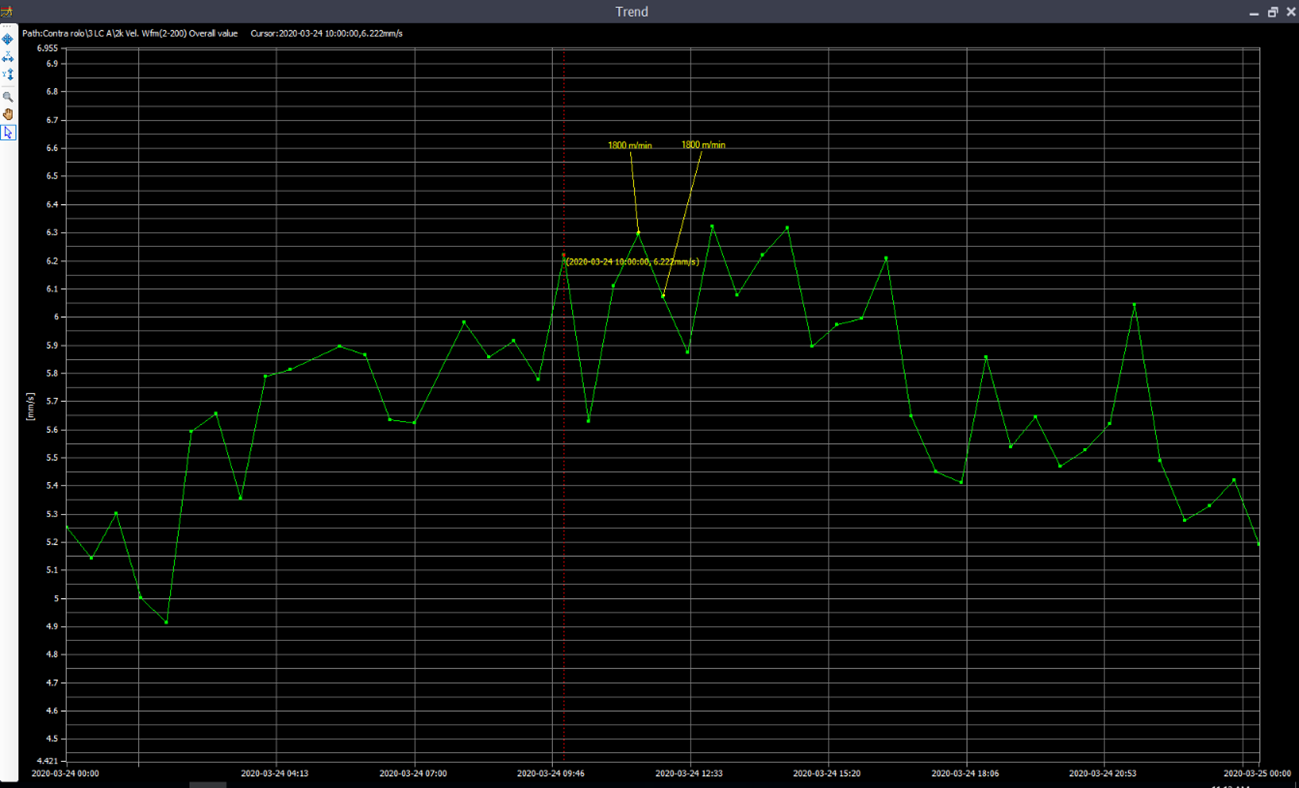This screenshot has height=788, width=1299.
Task: Click the 2020-03-24 18:06 time axis label
Action: click(x=965, y=773)
